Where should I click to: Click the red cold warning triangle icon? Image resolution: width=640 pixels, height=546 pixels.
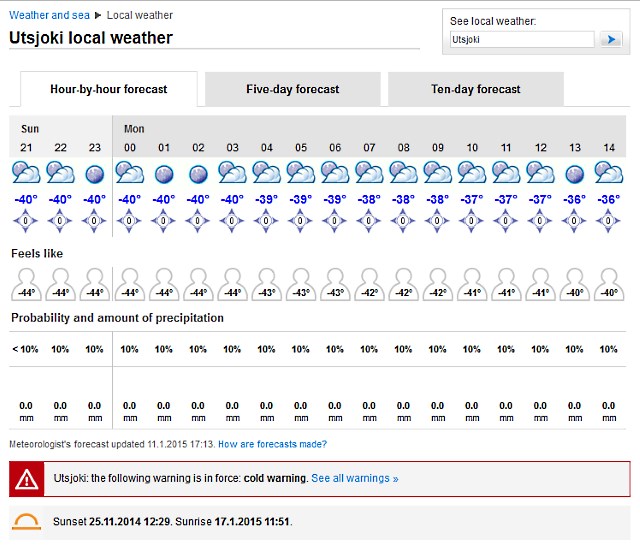(27, 479)
